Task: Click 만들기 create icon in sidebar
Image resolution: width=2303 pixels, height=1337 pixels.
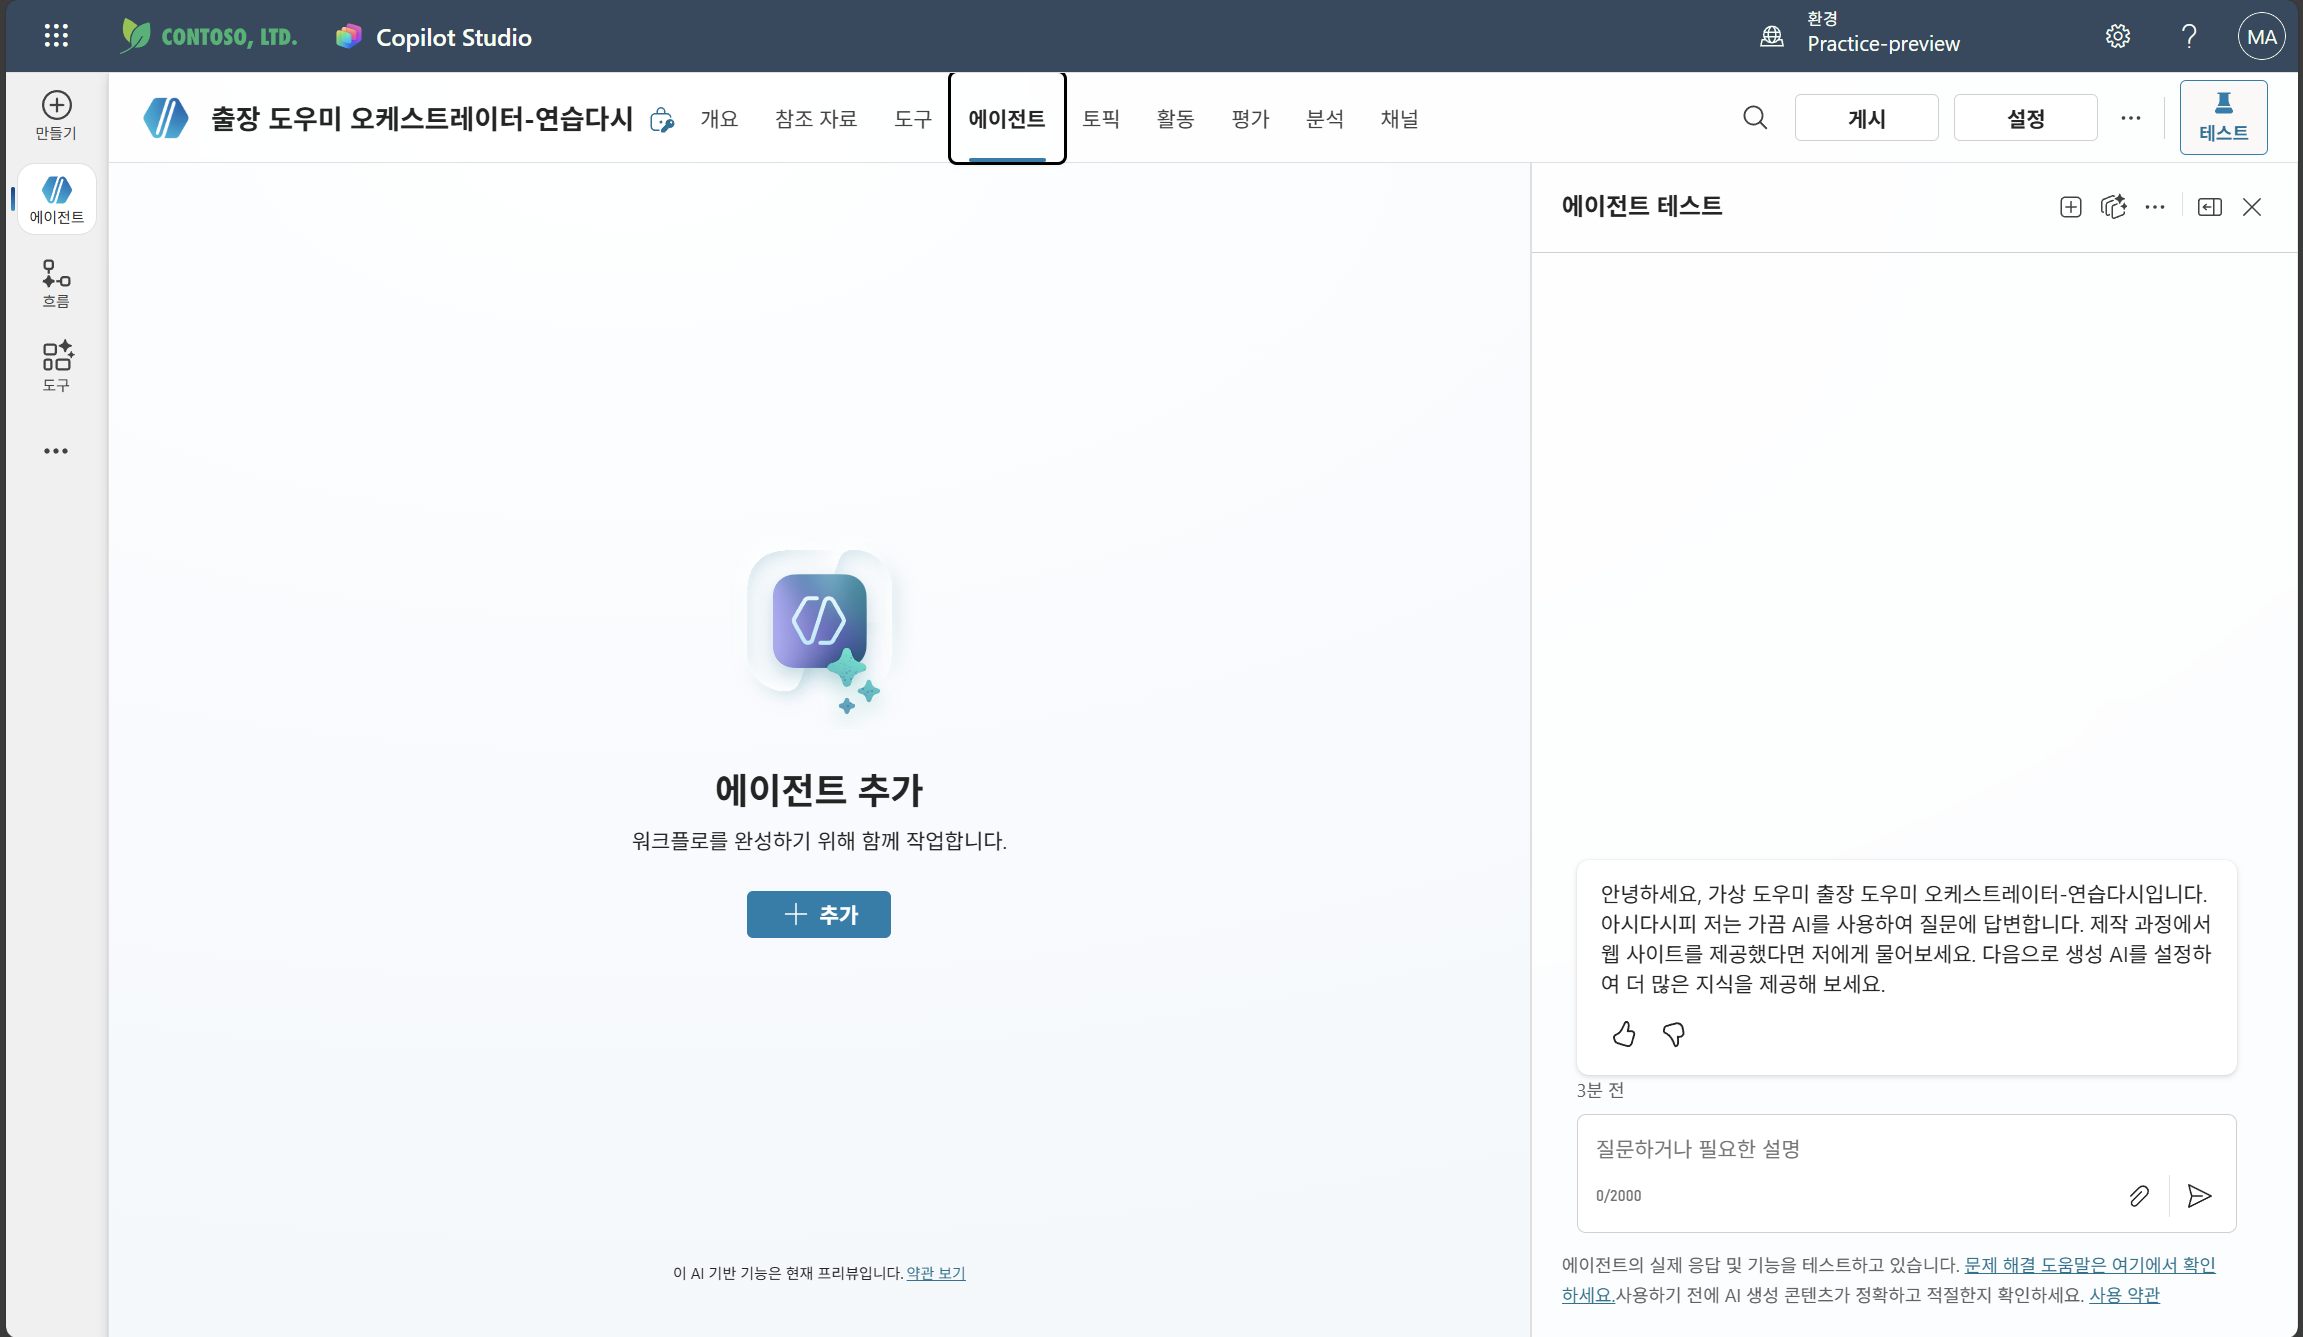Action: pyautogui.click(x=56, y=115)
